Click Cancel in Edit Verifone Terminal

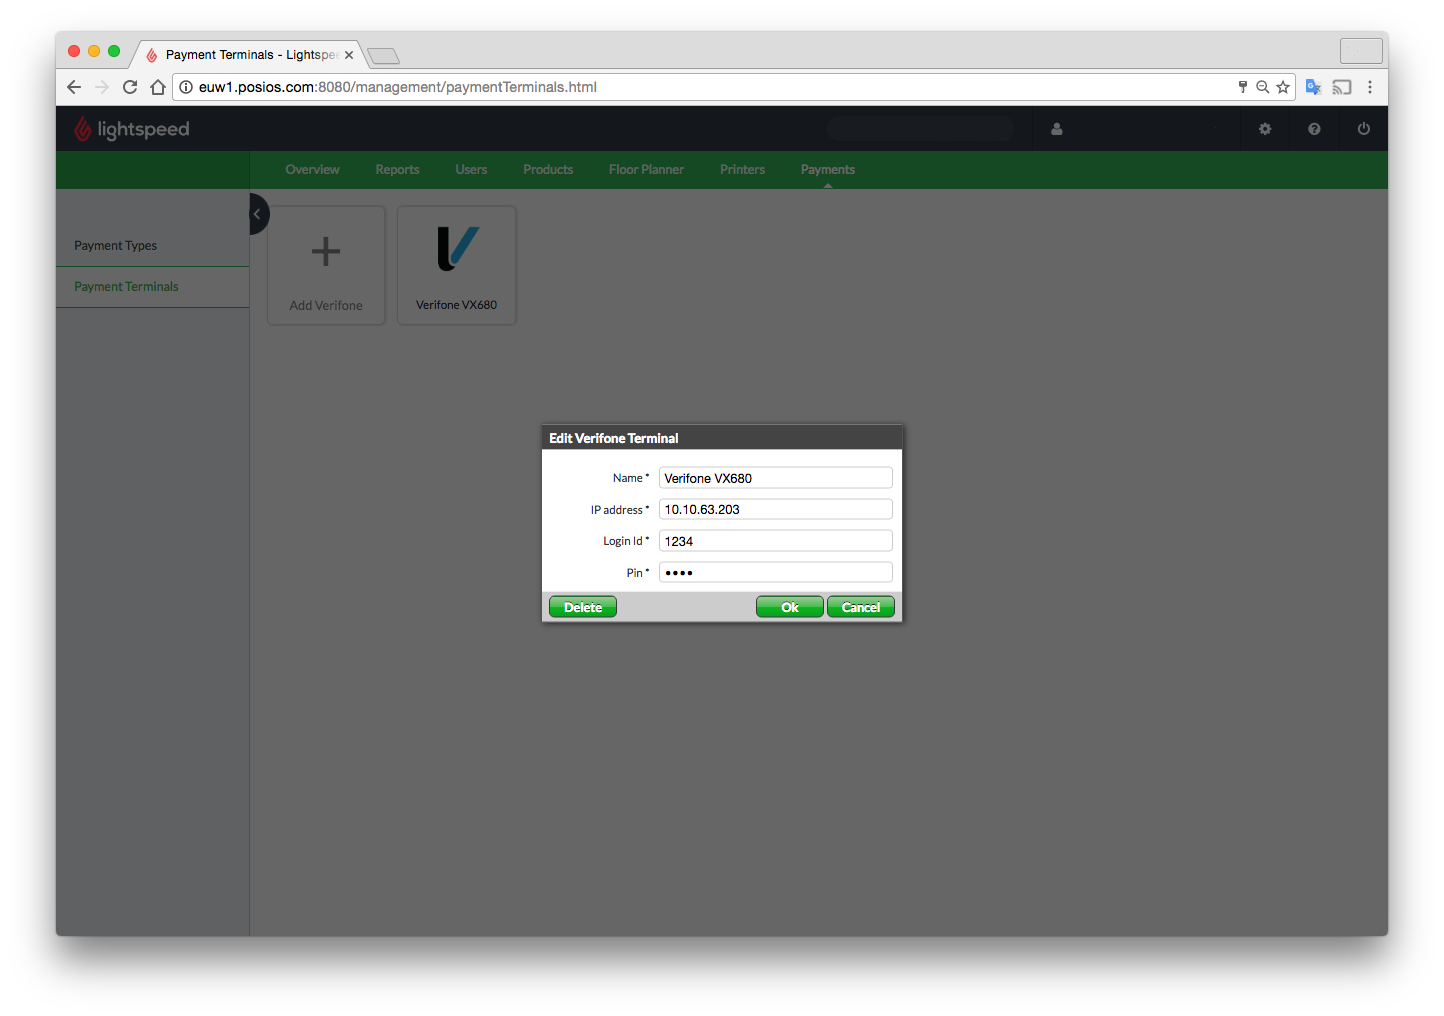click(861, 607)
